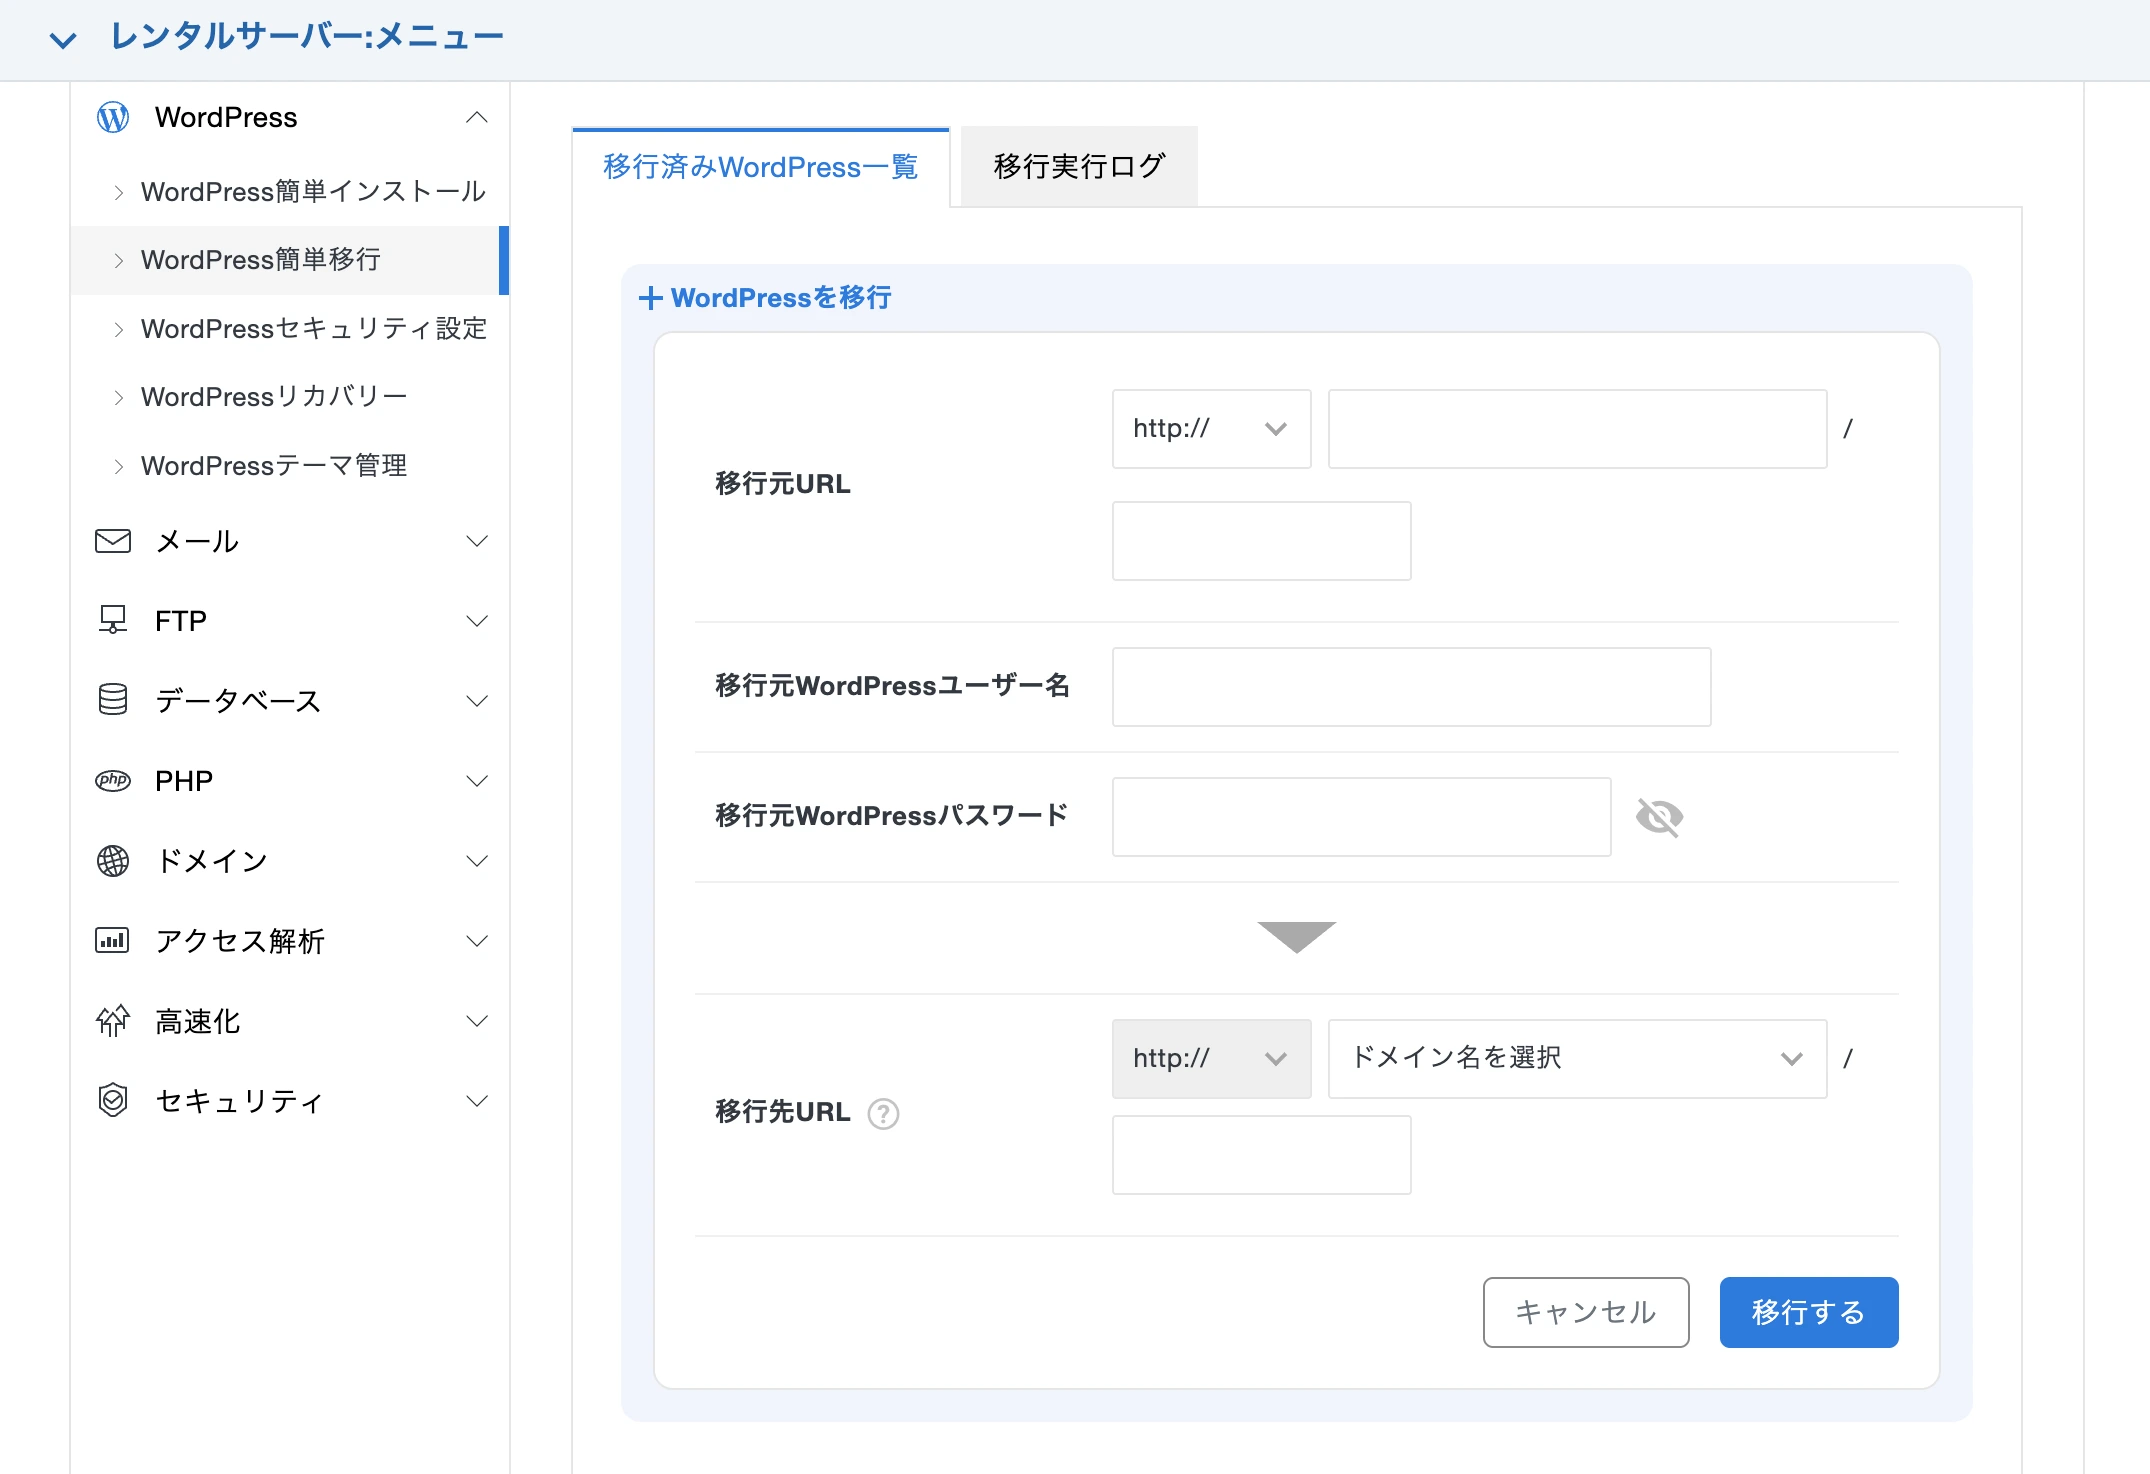This screenshot has height=1474, width=2150.
Task: Expand the アクセス解析 menu section
Action: pyautogui.click(x=477, y=941)
